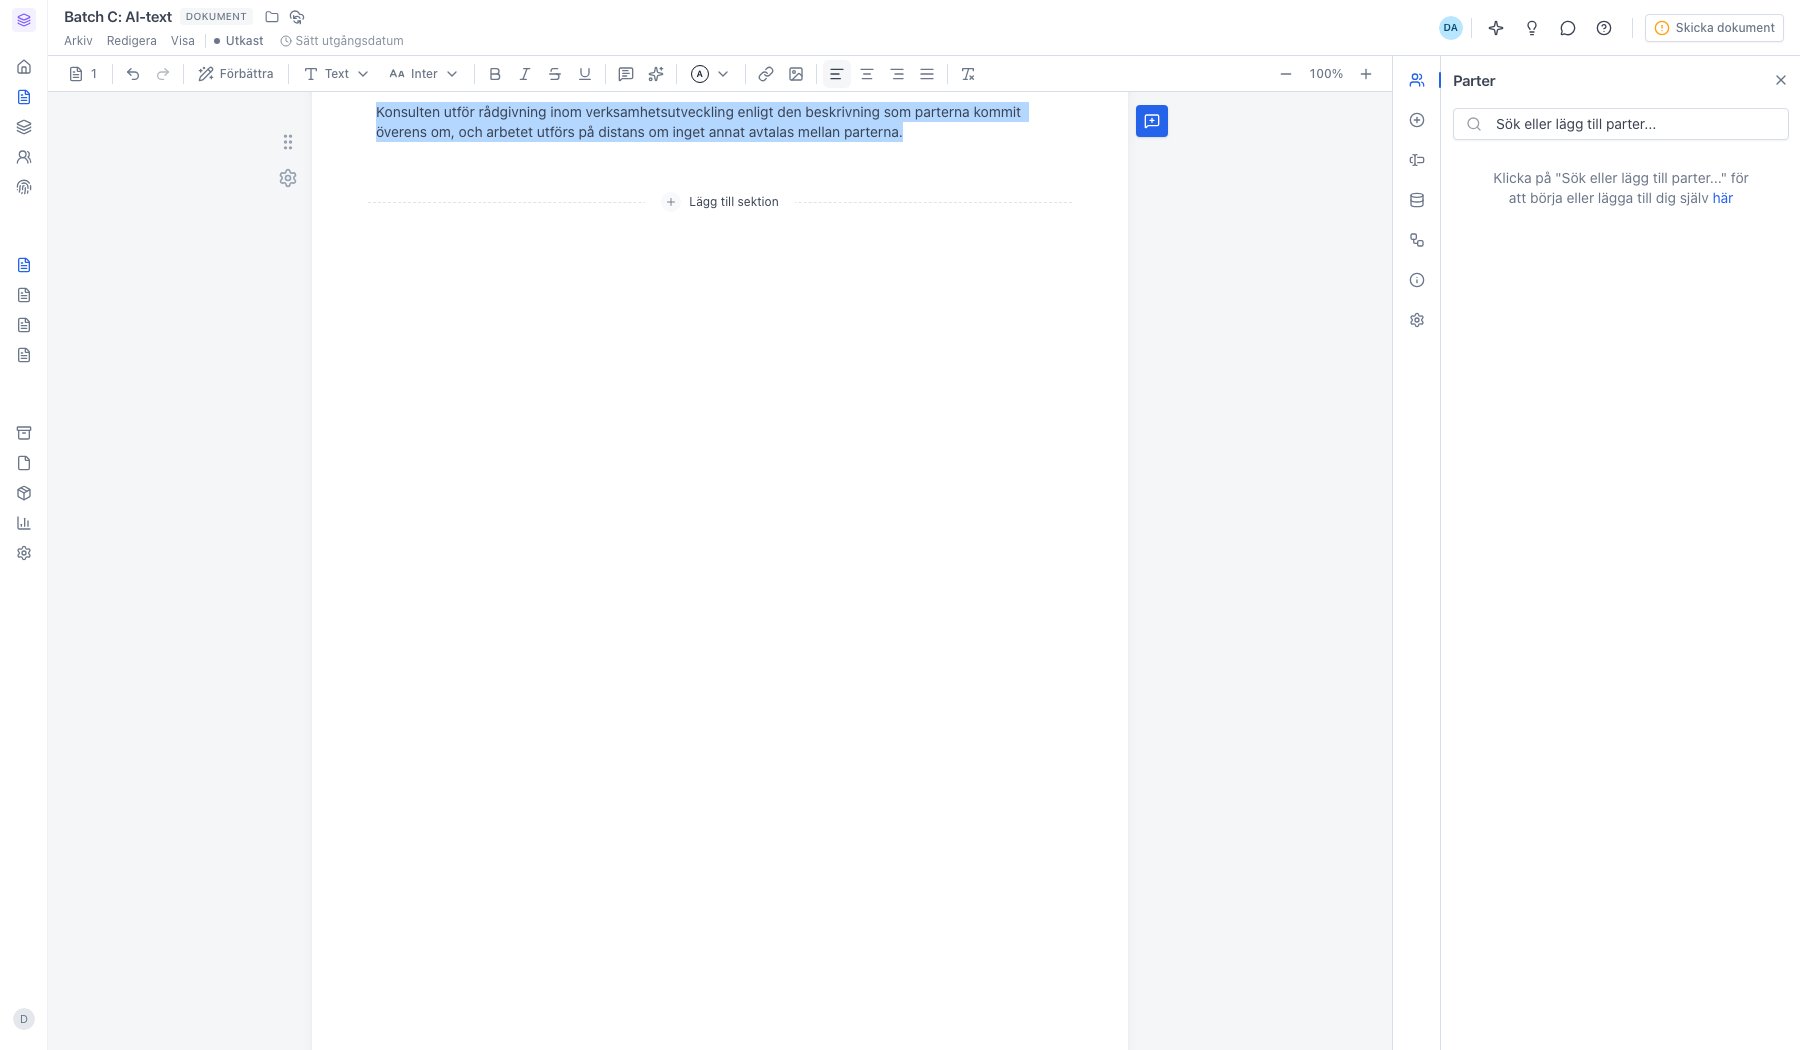
Task: Open the Text style dropdown
Action: pyautogui.click(x=336, y=74)
